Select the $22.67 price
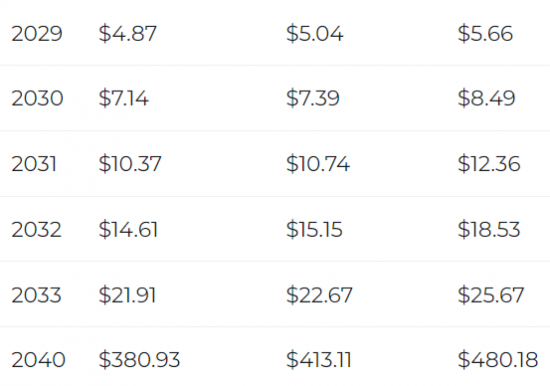The image size is (550, 386). 319,295
